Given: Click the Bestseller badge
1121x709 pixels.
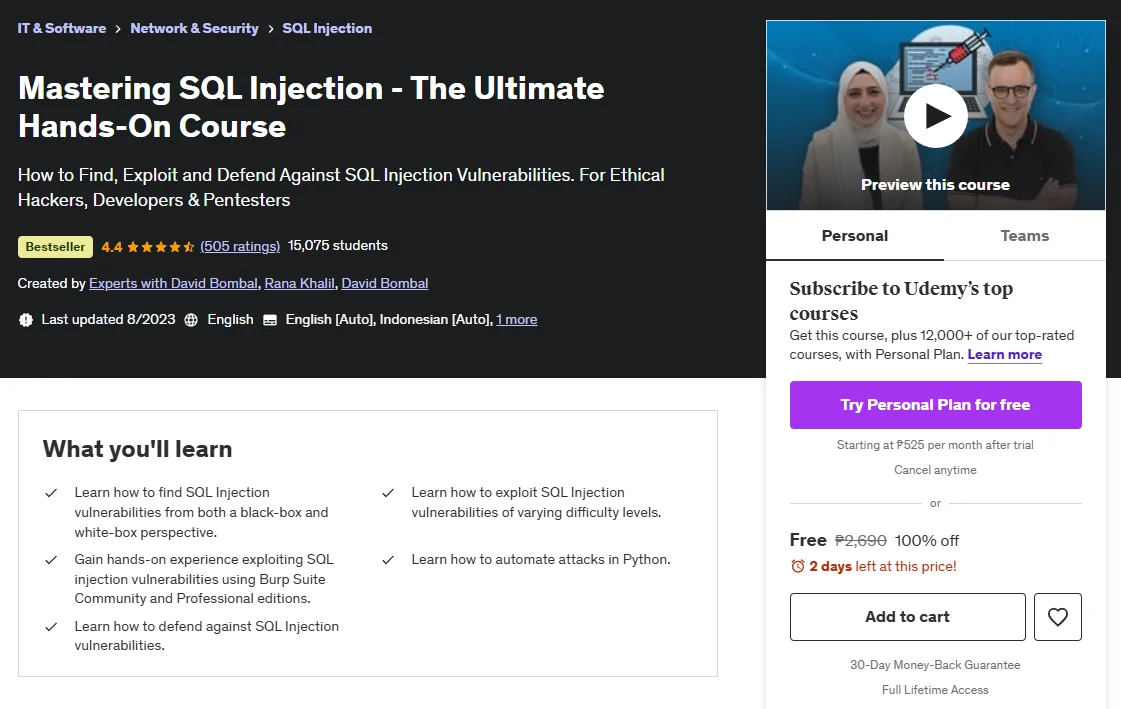Looking at the screenshot, I should click(x=55, y=247).
